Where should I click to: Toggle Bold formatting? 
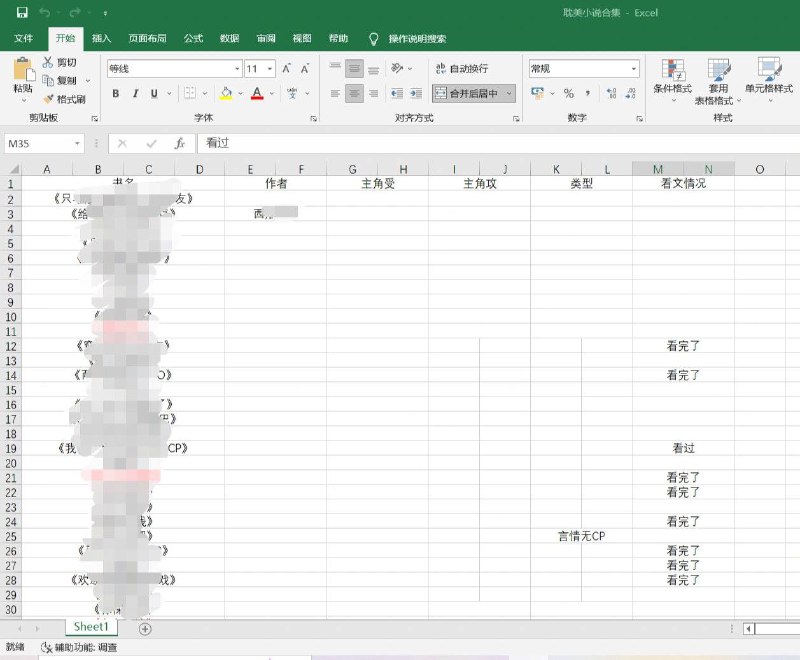116,92
